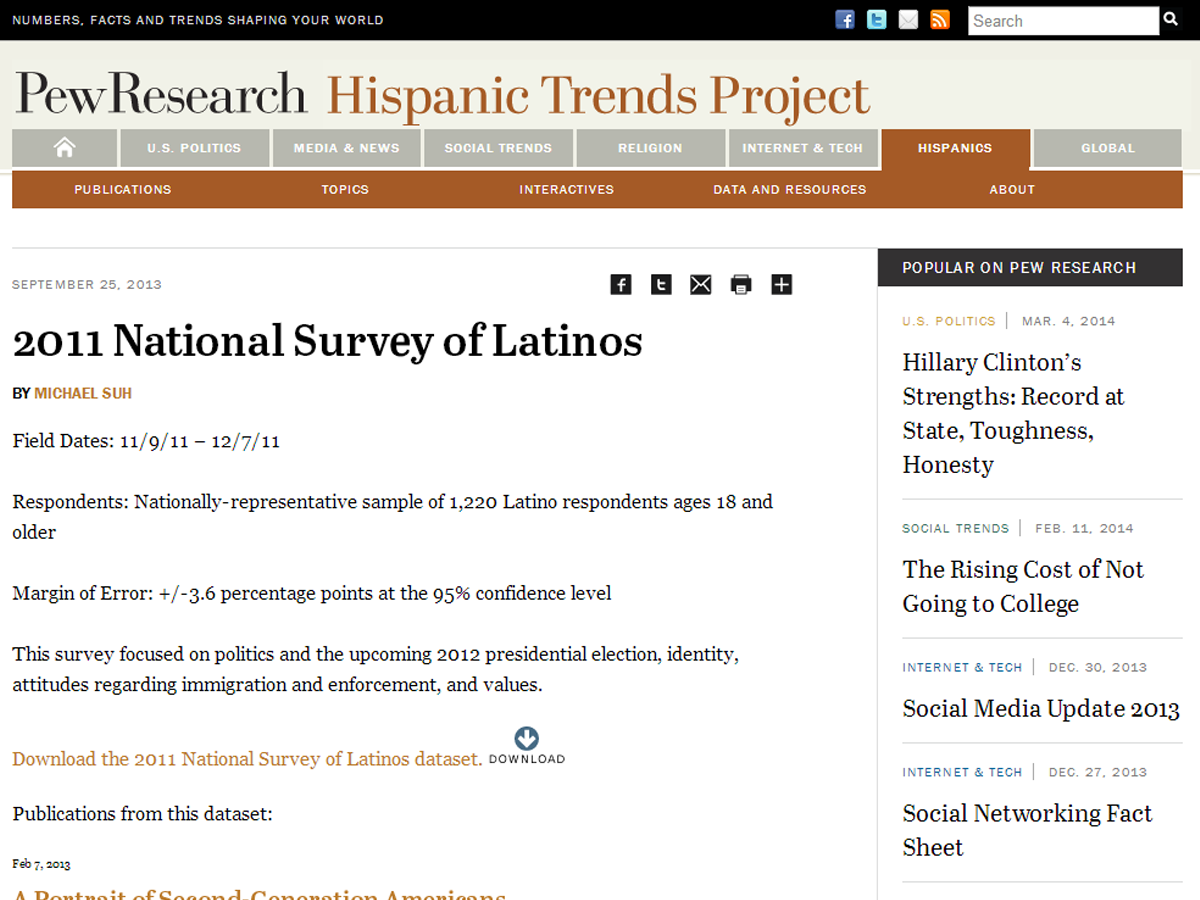The height and width of the screenshot is (900, 1200).
Task: Click the PewResearch logo
Action: (x=161, y=94)
